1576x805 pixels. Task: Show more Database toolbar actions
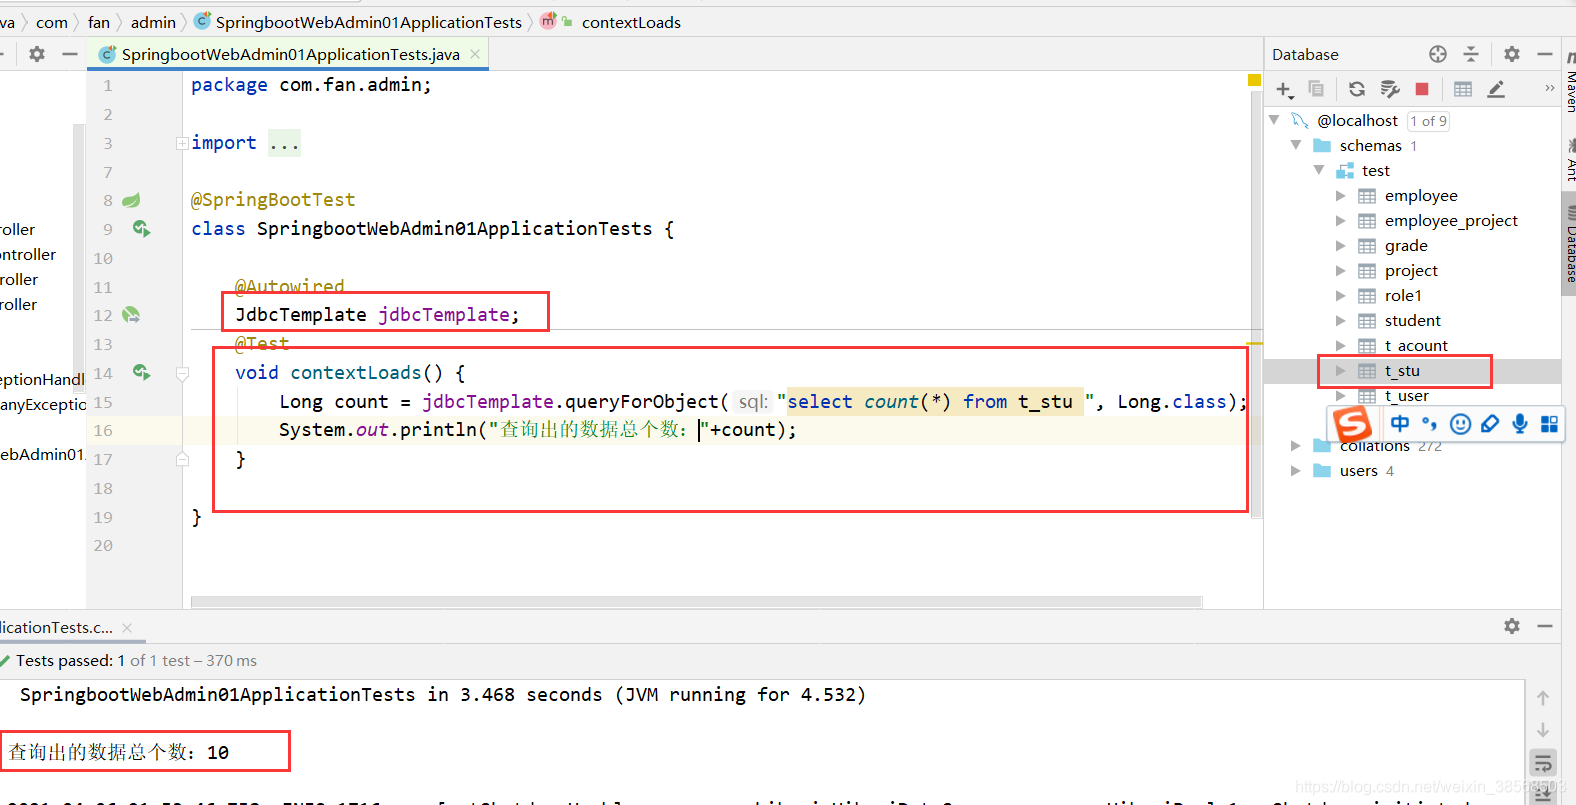pyautogui.click(x=1550, y=88)
